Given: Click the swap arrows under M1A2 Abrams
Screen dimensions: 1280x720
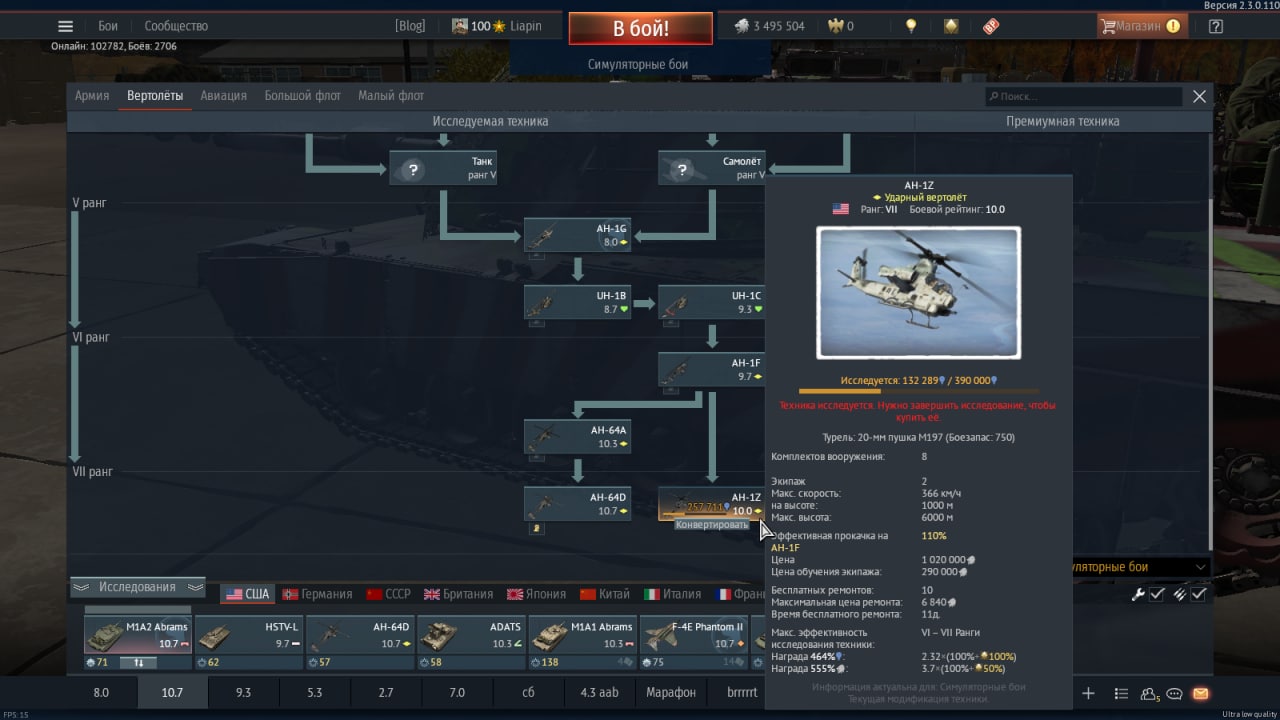Looking at the screenshot, I should (x=138, y=662).
